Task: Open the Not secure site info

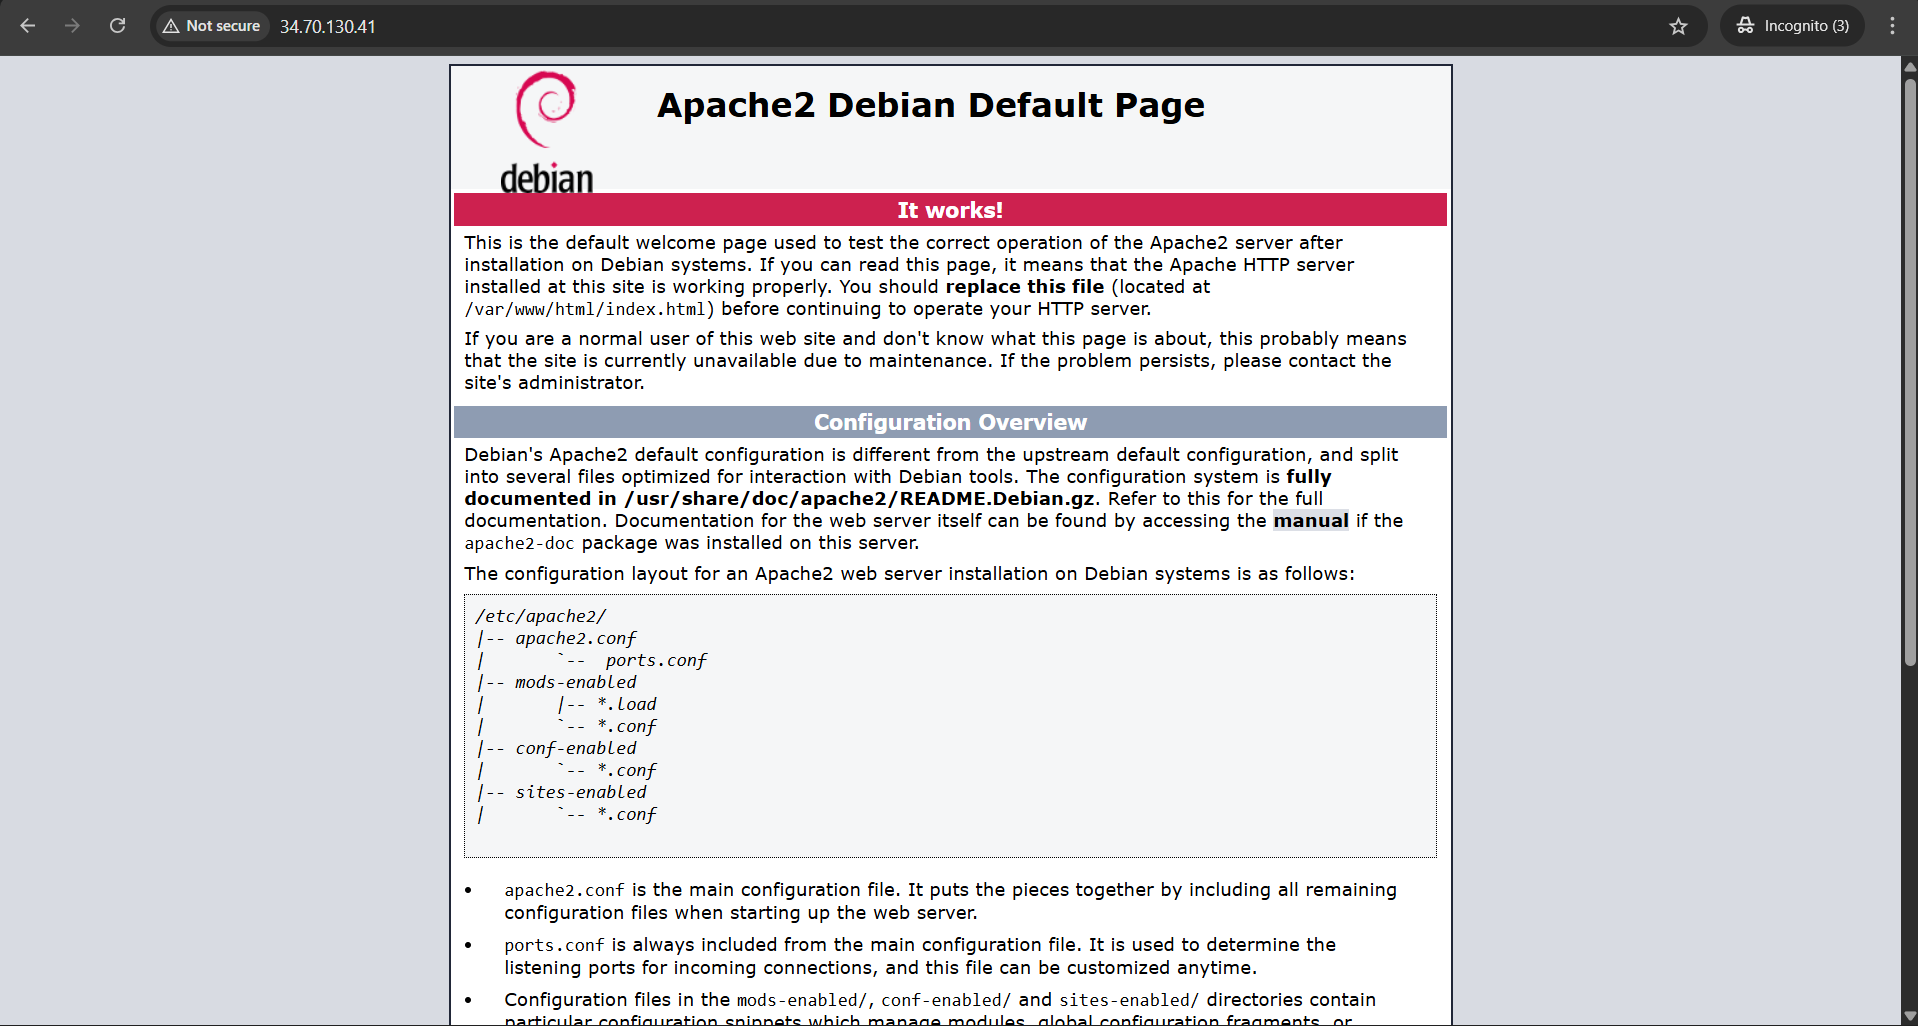Action: (x=212, y=26)
